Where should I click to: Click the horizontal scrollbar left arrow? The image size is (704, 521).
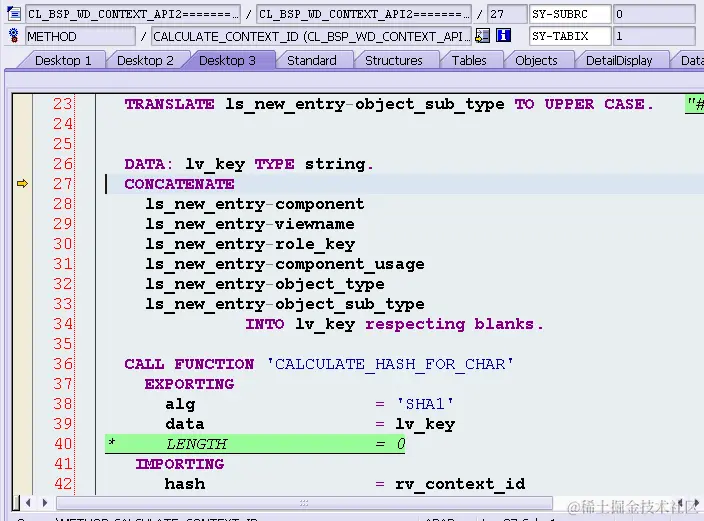pos(28,503)
